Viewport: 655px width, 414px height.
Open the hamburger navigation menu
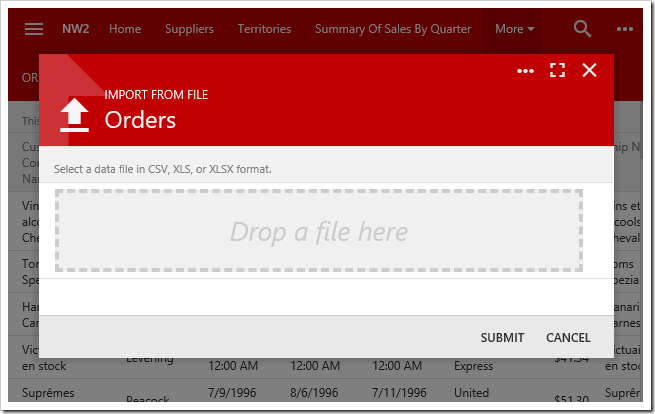(34, 29)
